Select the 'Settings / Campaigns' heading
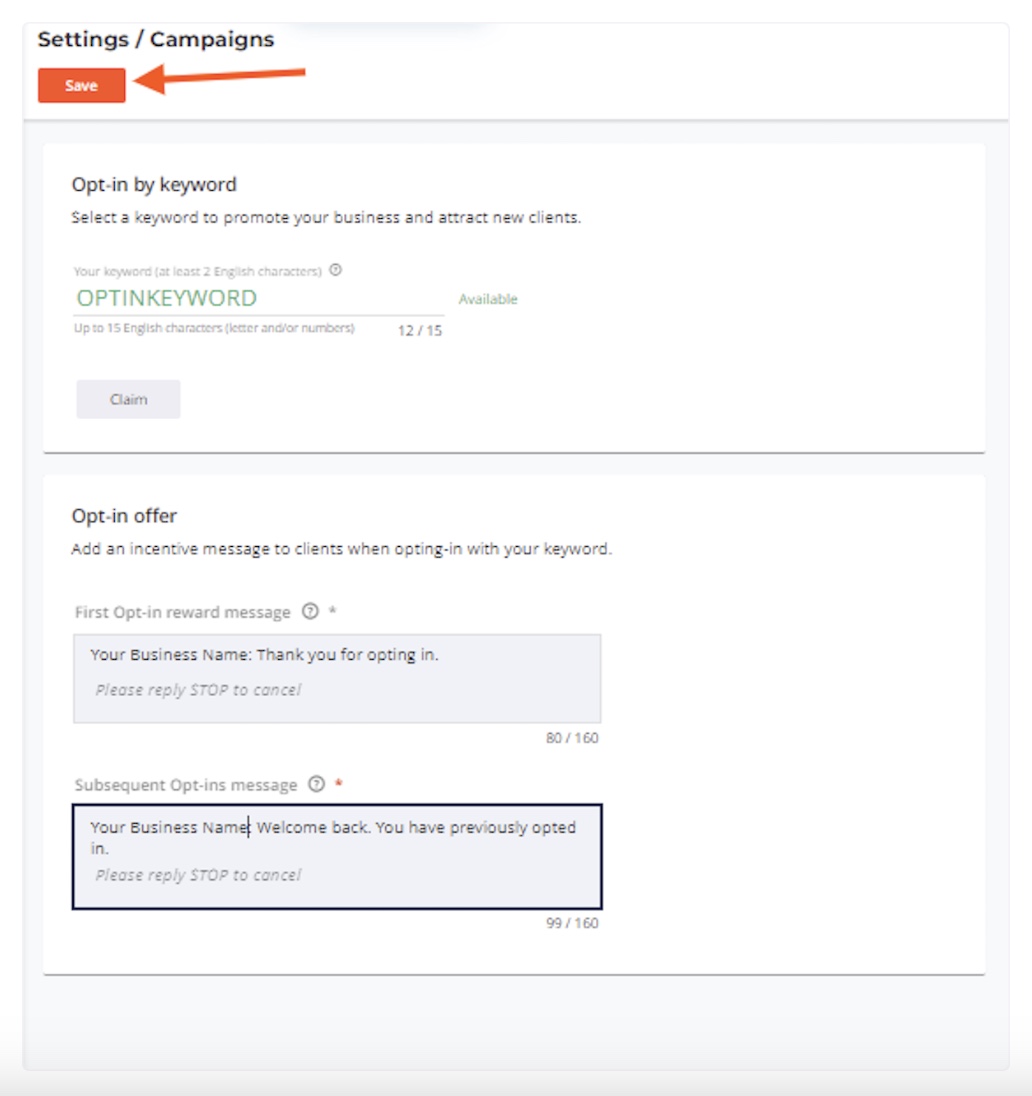Image resolution: width=1032 pixels, height=1096 pixels. (x=156, y=39)
